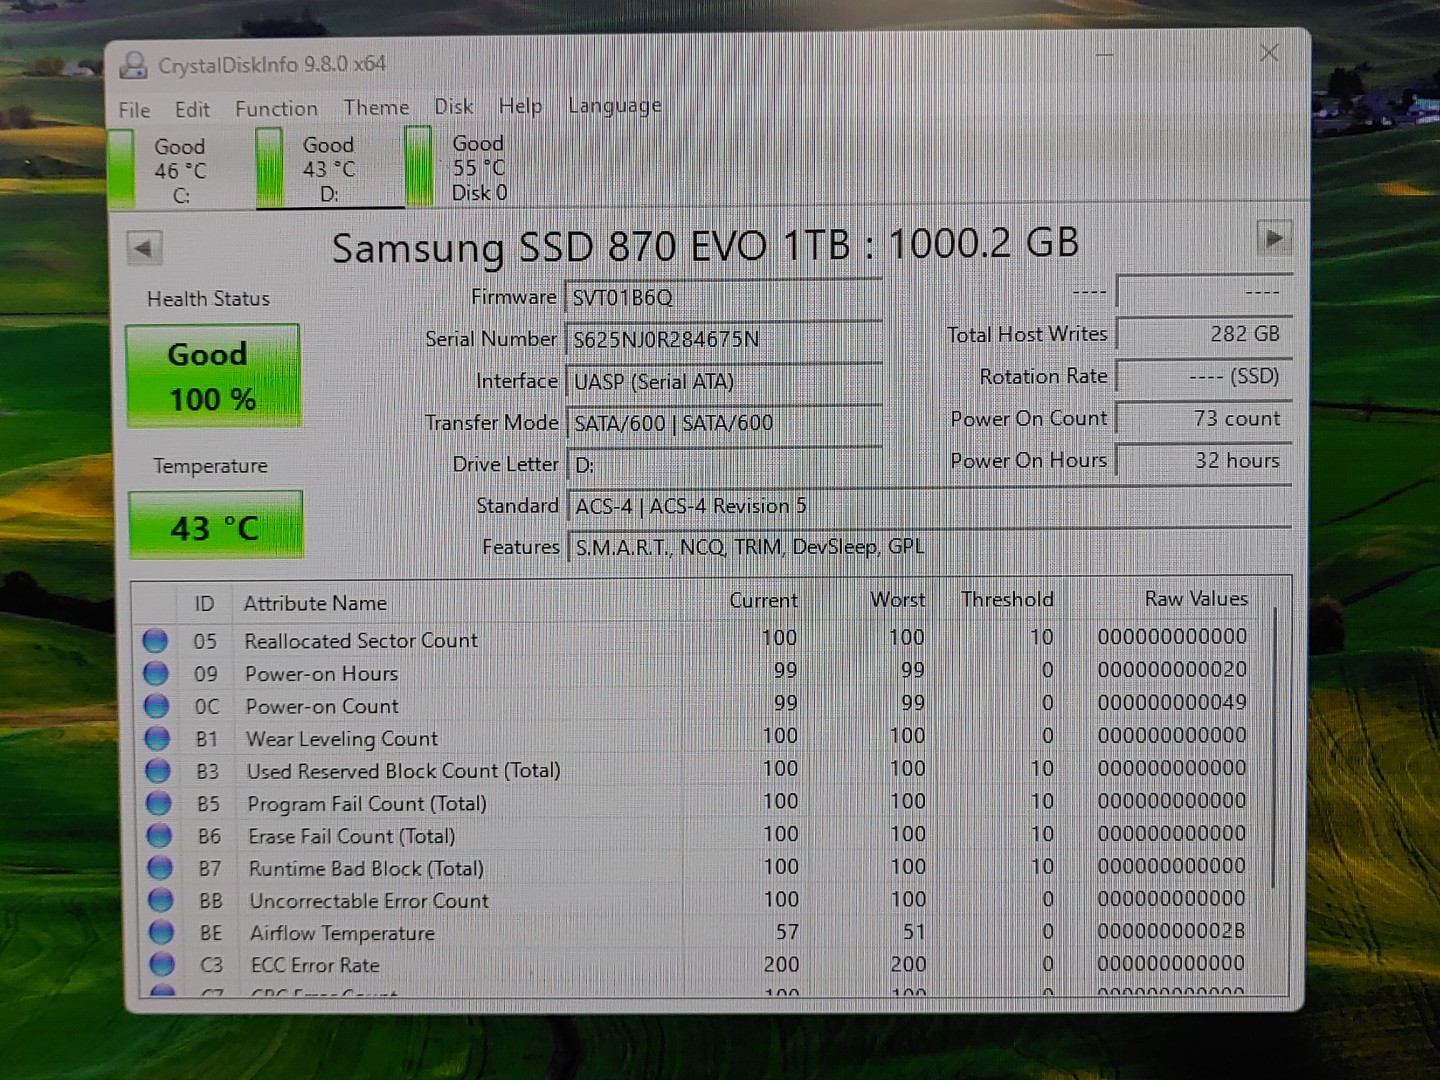Click status circle for Reallocated Sector Count
Image resolution: width=1440 pixels, height=1080 pixels.
[x=155, y=640]
